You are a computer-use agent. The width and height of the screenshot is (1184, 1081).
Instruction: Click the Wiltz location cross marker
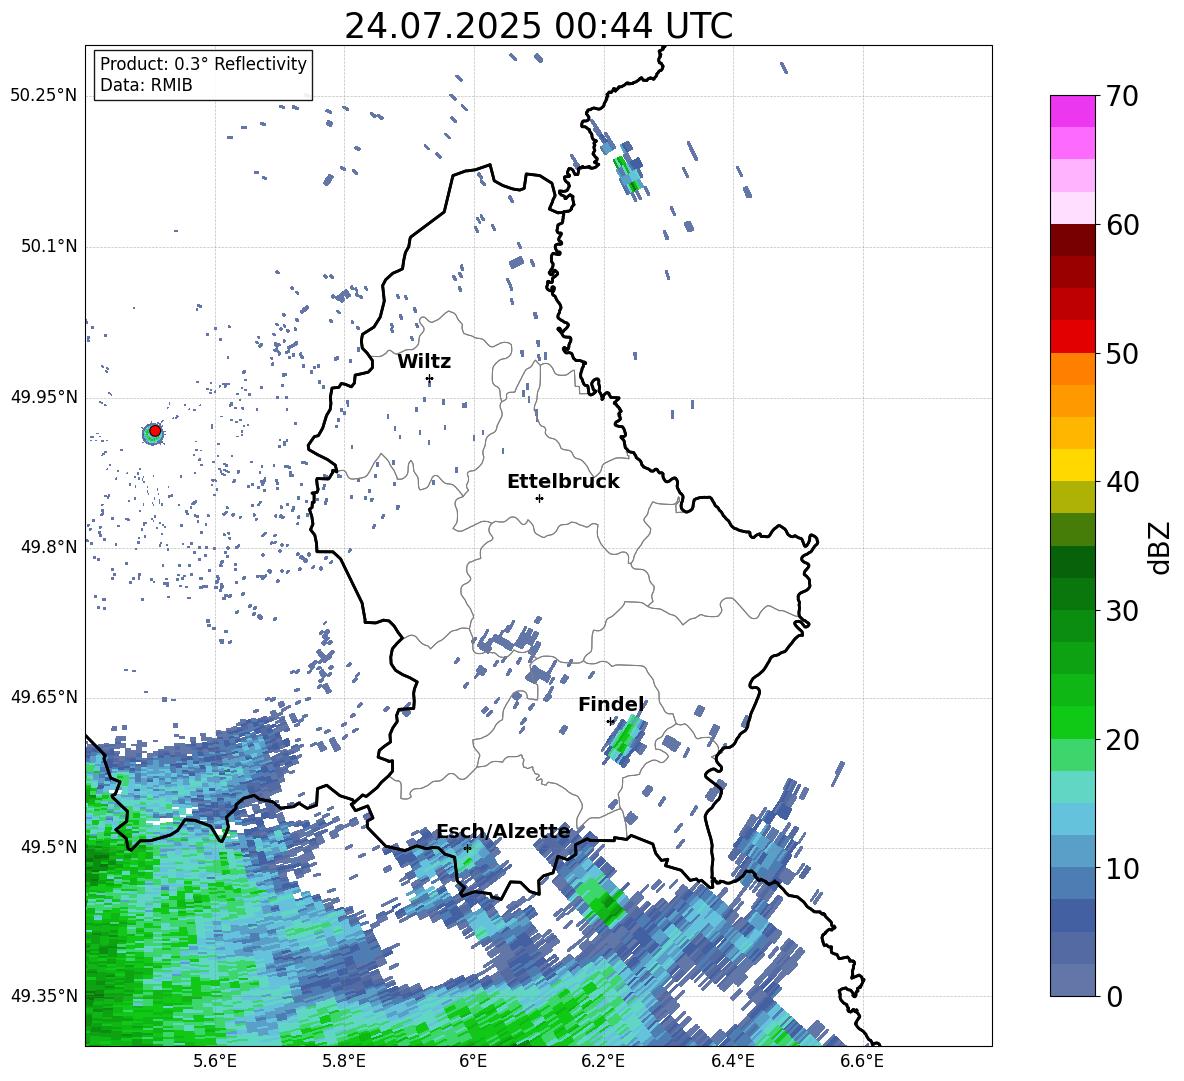click(430, 379)
